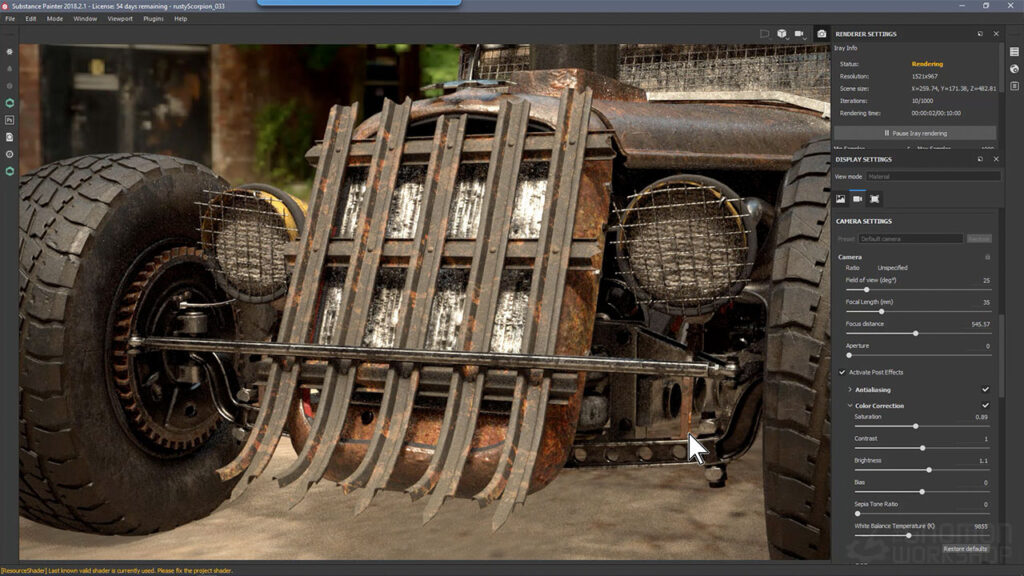Click the Saturation value 0.89
This screenshot has height=576, width=1024.
click(x=981, y=417)
